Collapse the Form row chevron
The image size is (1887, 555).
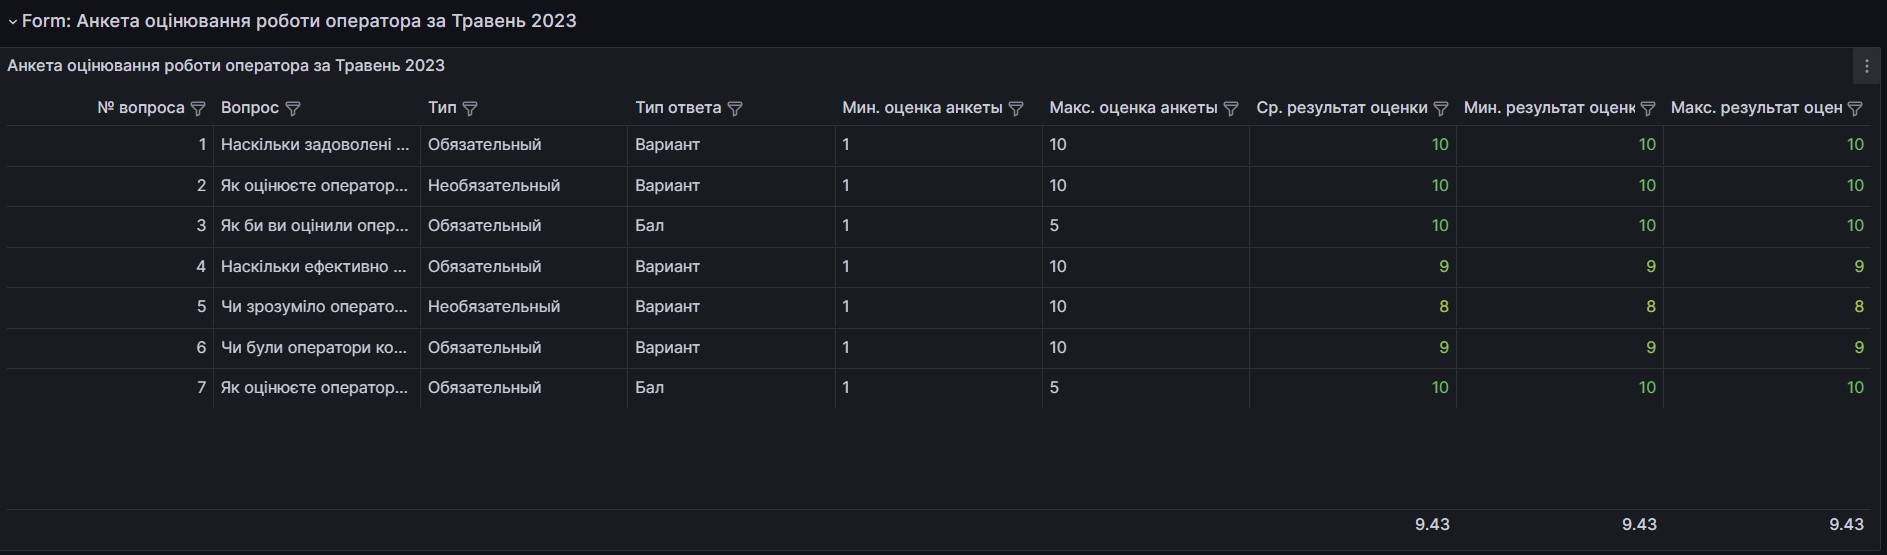pyautogui.click(x=13, y=21)
